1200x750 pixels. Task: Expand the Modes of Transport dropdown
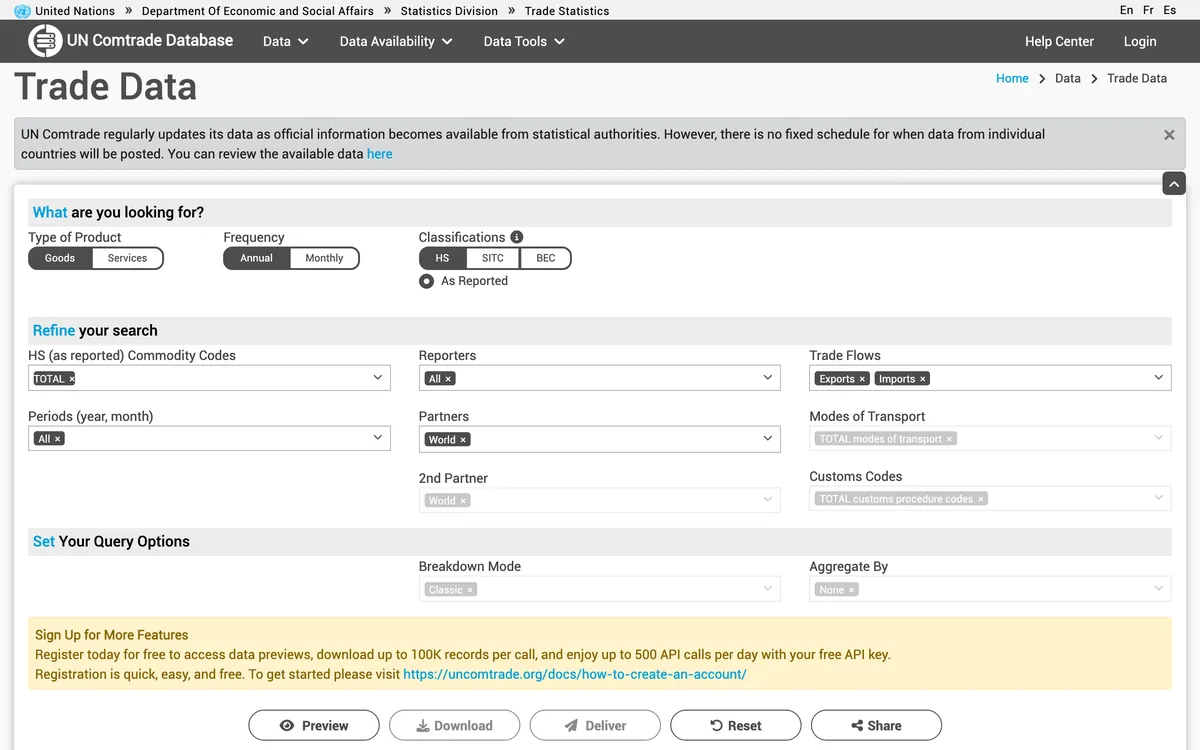1159,438
